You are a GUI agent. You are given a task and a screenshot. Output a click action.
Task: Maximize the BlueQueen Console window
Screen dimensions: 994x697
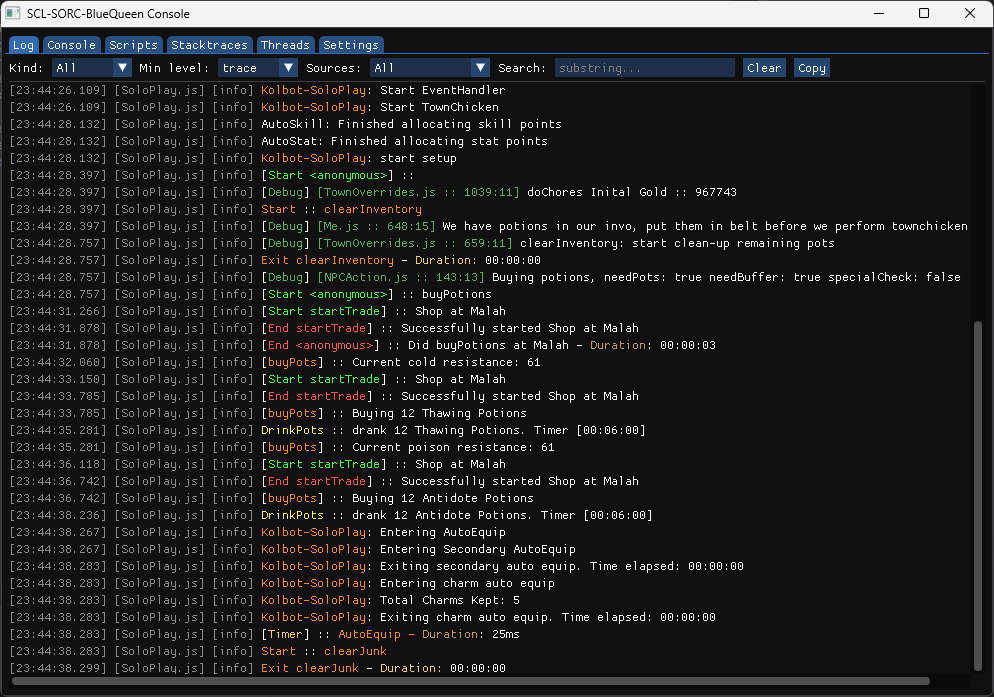click(x=924, y=13)
